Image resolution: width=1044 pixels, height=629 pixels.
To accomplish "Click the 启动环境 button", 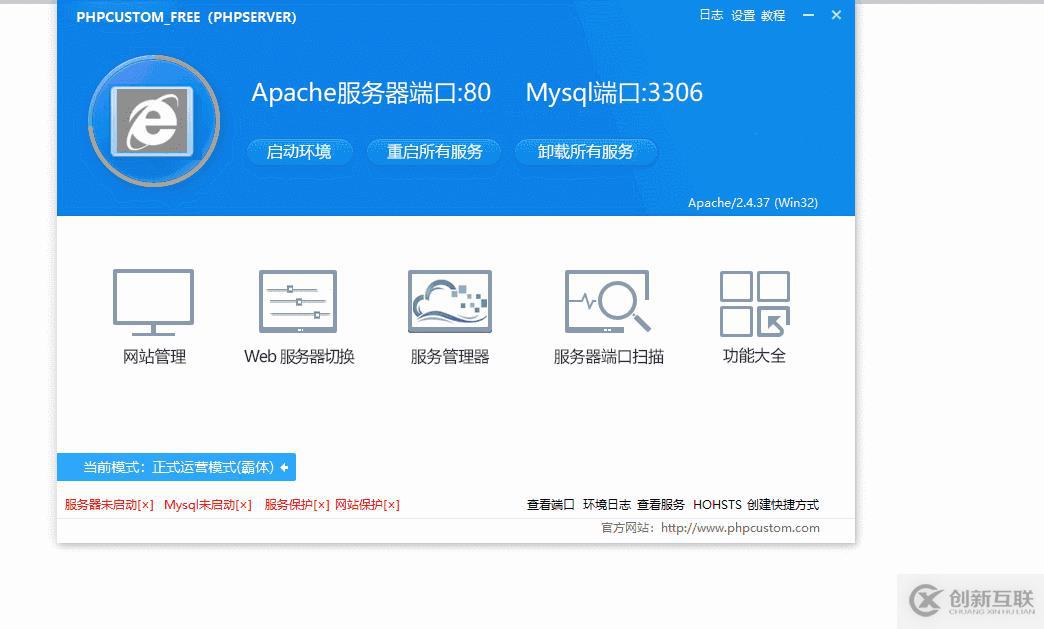I will coord(299,151).
